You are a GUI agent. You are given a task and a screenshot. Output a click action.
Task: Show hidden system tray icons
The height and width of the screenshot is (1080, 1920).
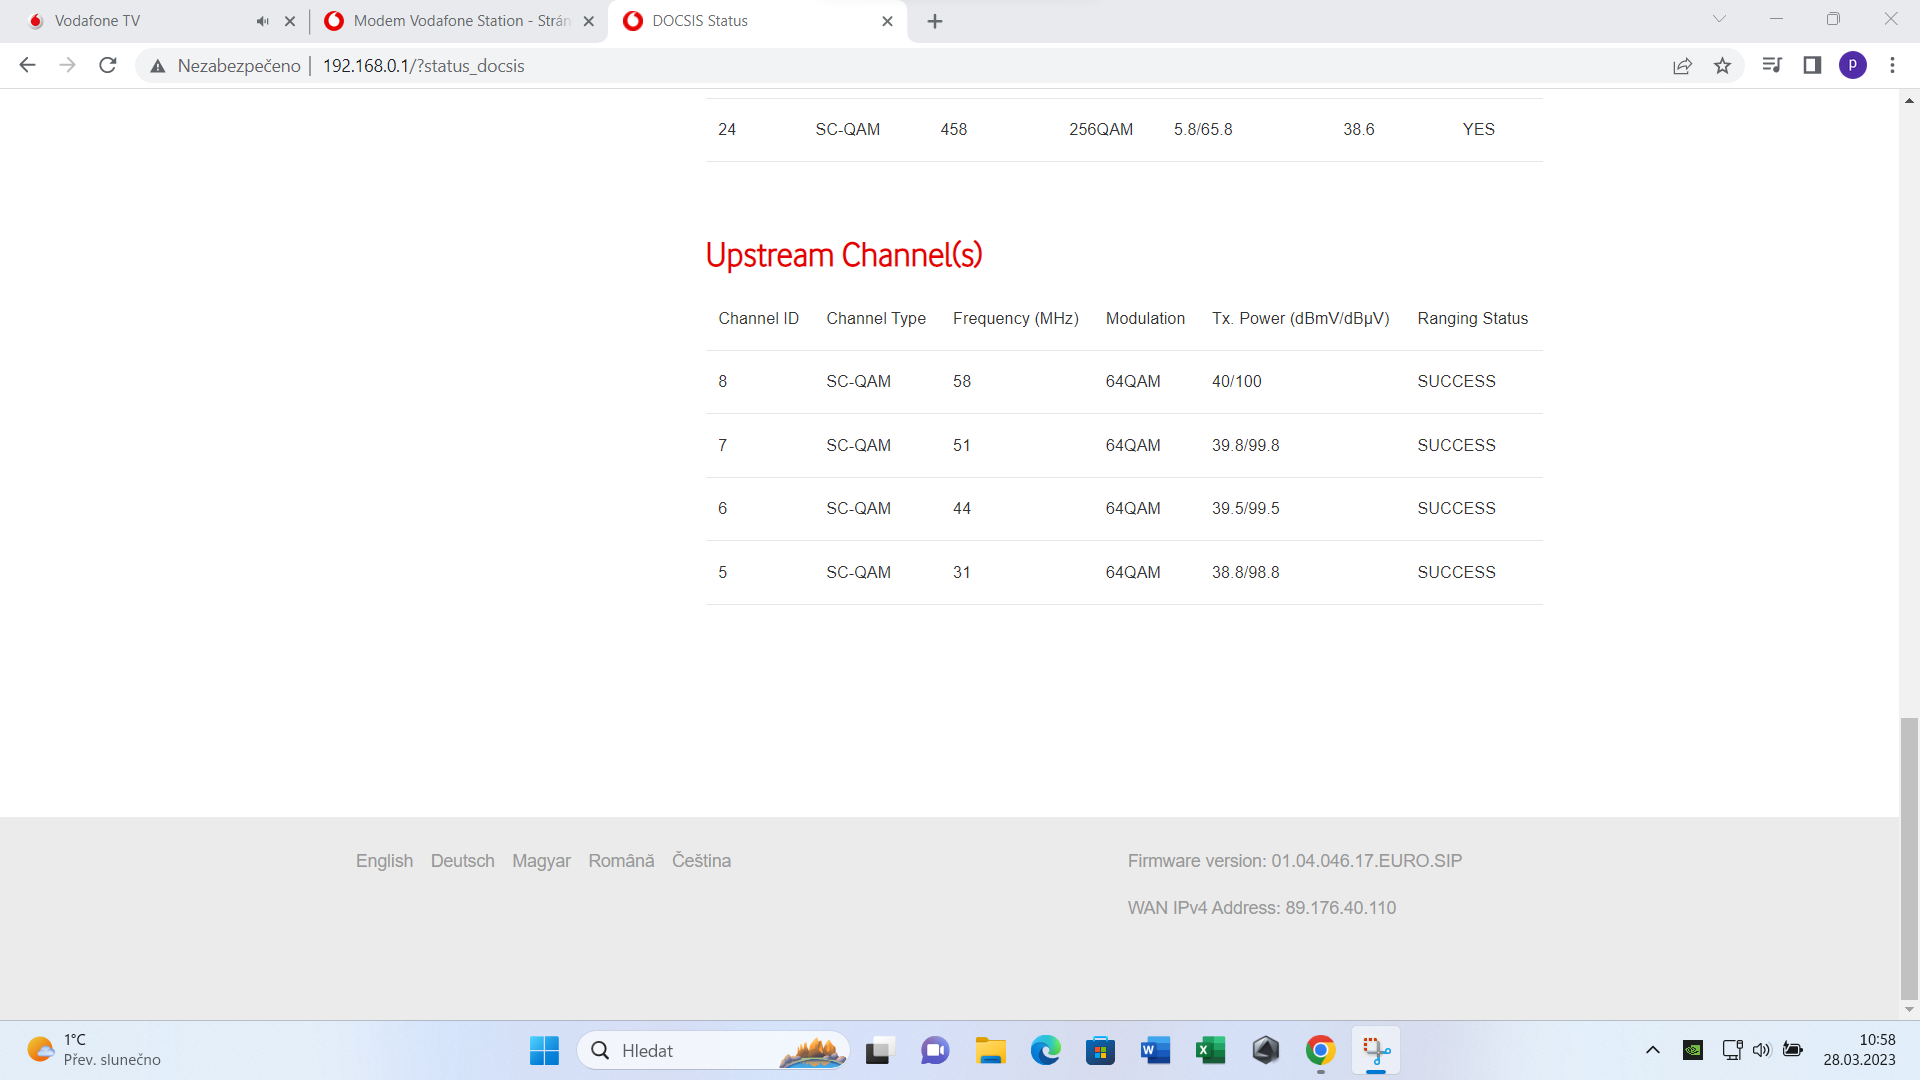tap(1652, 1050)
